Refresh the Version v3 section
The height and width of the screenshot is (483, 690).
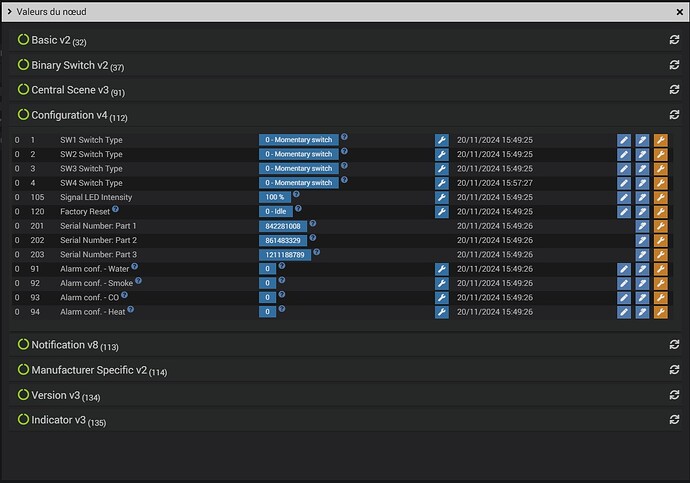[x=674, y=395]
